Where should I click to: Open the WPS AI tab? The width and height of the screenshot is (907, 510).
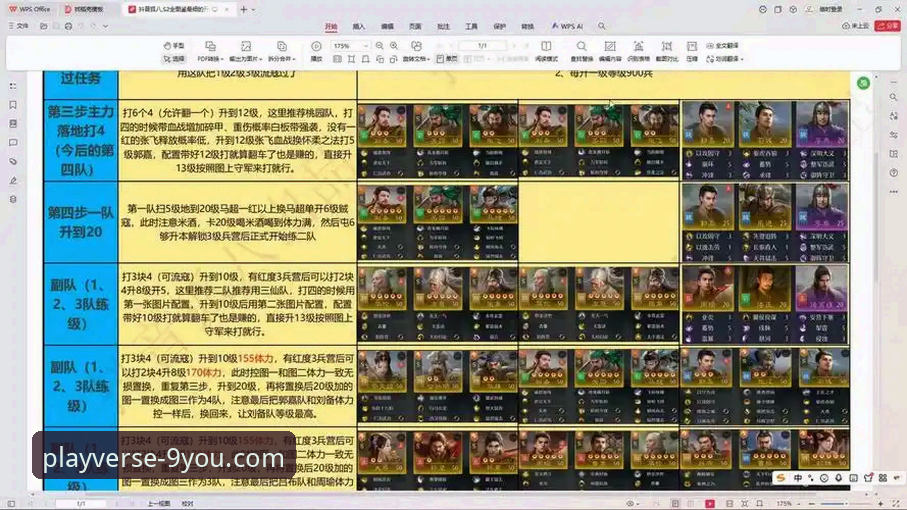point(567,27)
